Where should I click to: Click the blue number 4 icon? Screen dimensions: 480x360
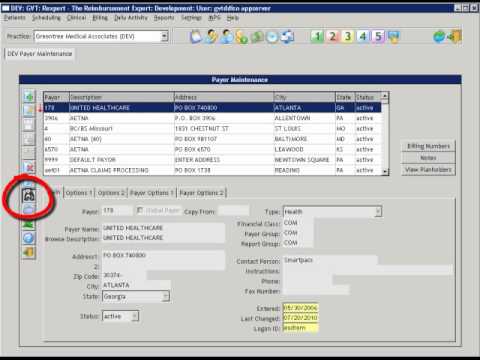[363, 36]
